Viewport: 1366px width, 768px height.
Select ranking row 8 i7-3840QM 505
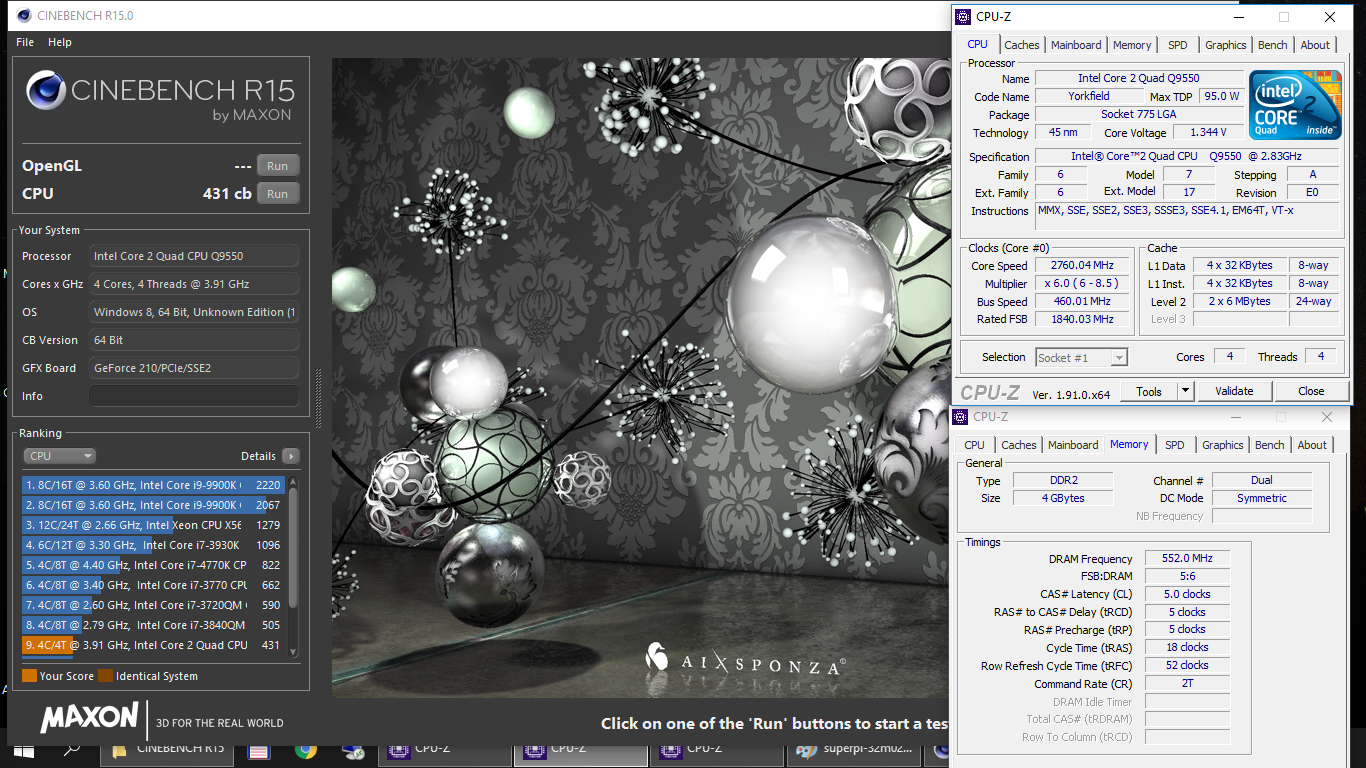(153, 625)
